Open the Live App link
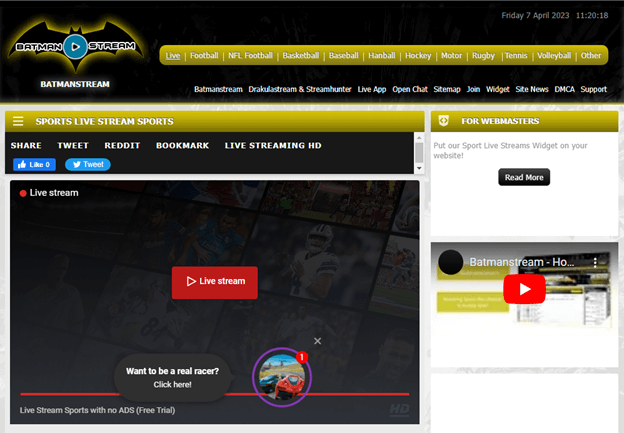The image size is (624, 433). [372, 89]
